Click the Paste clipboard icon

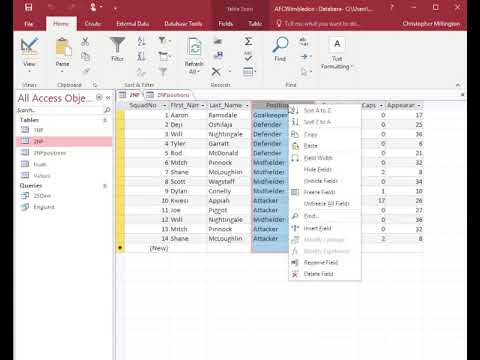pos(62,47)
